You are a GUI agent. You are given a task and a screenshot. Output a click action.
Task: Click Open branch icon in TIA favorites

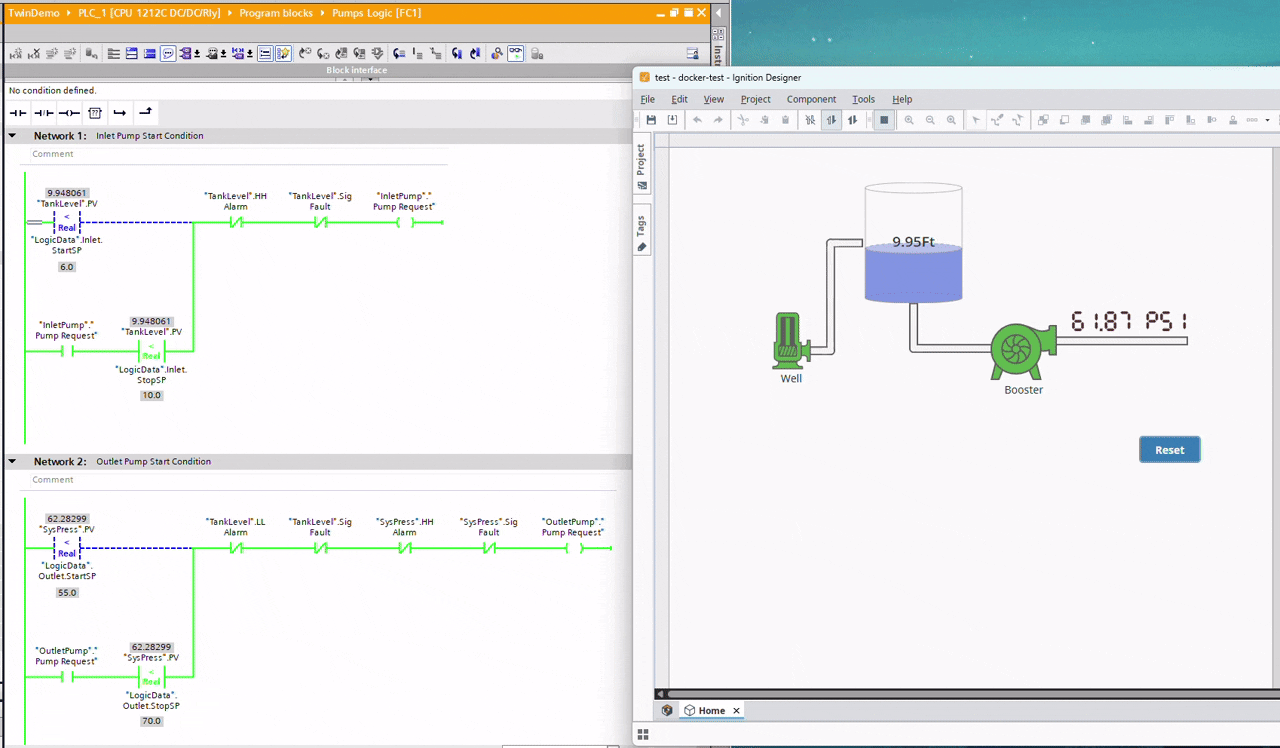click(120, 113)
